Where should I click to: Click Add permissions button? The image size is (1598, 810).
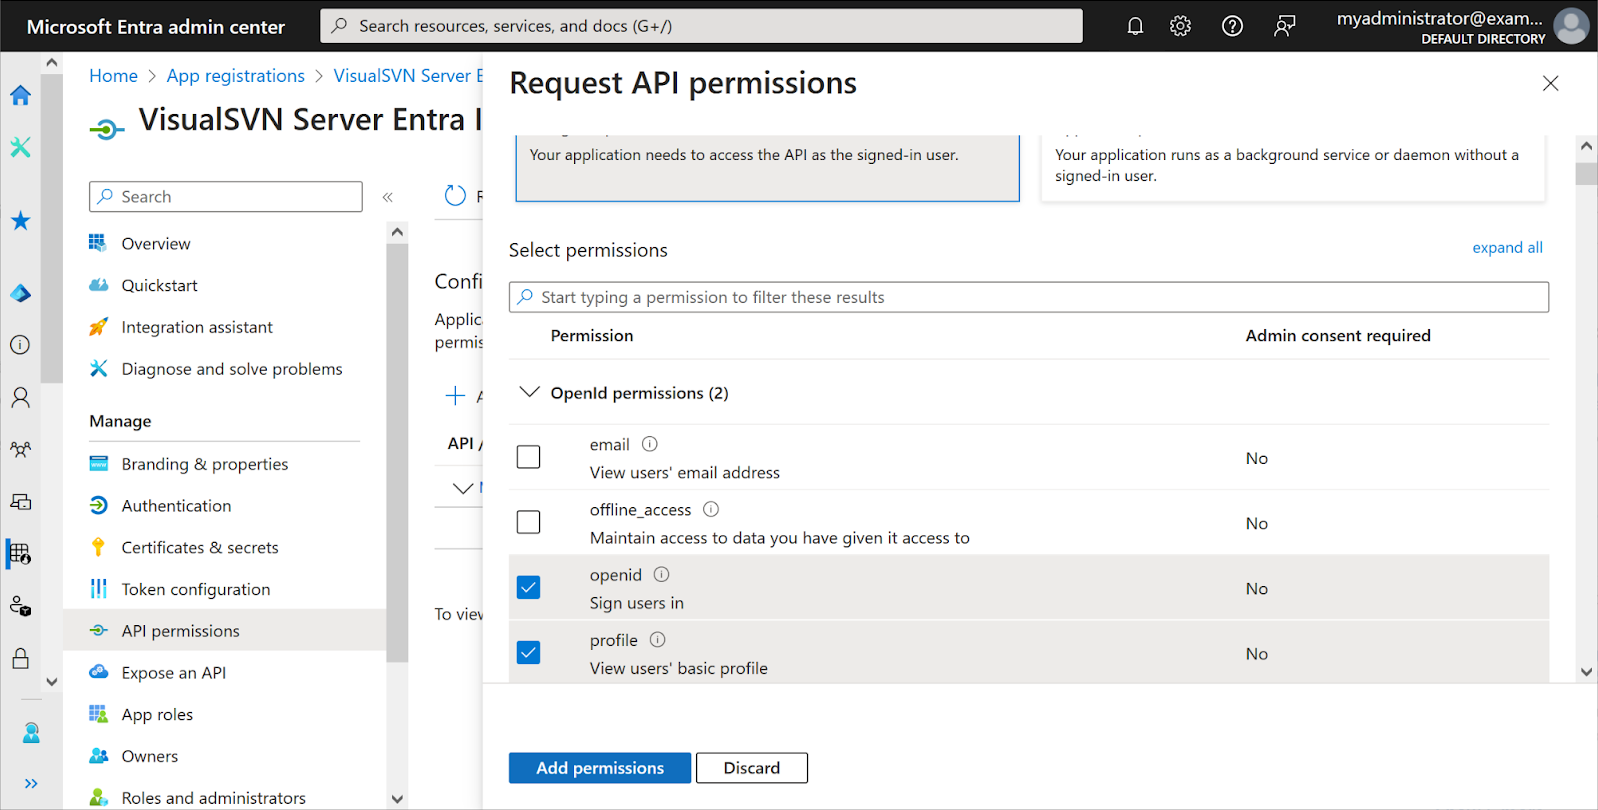point(600,768)
